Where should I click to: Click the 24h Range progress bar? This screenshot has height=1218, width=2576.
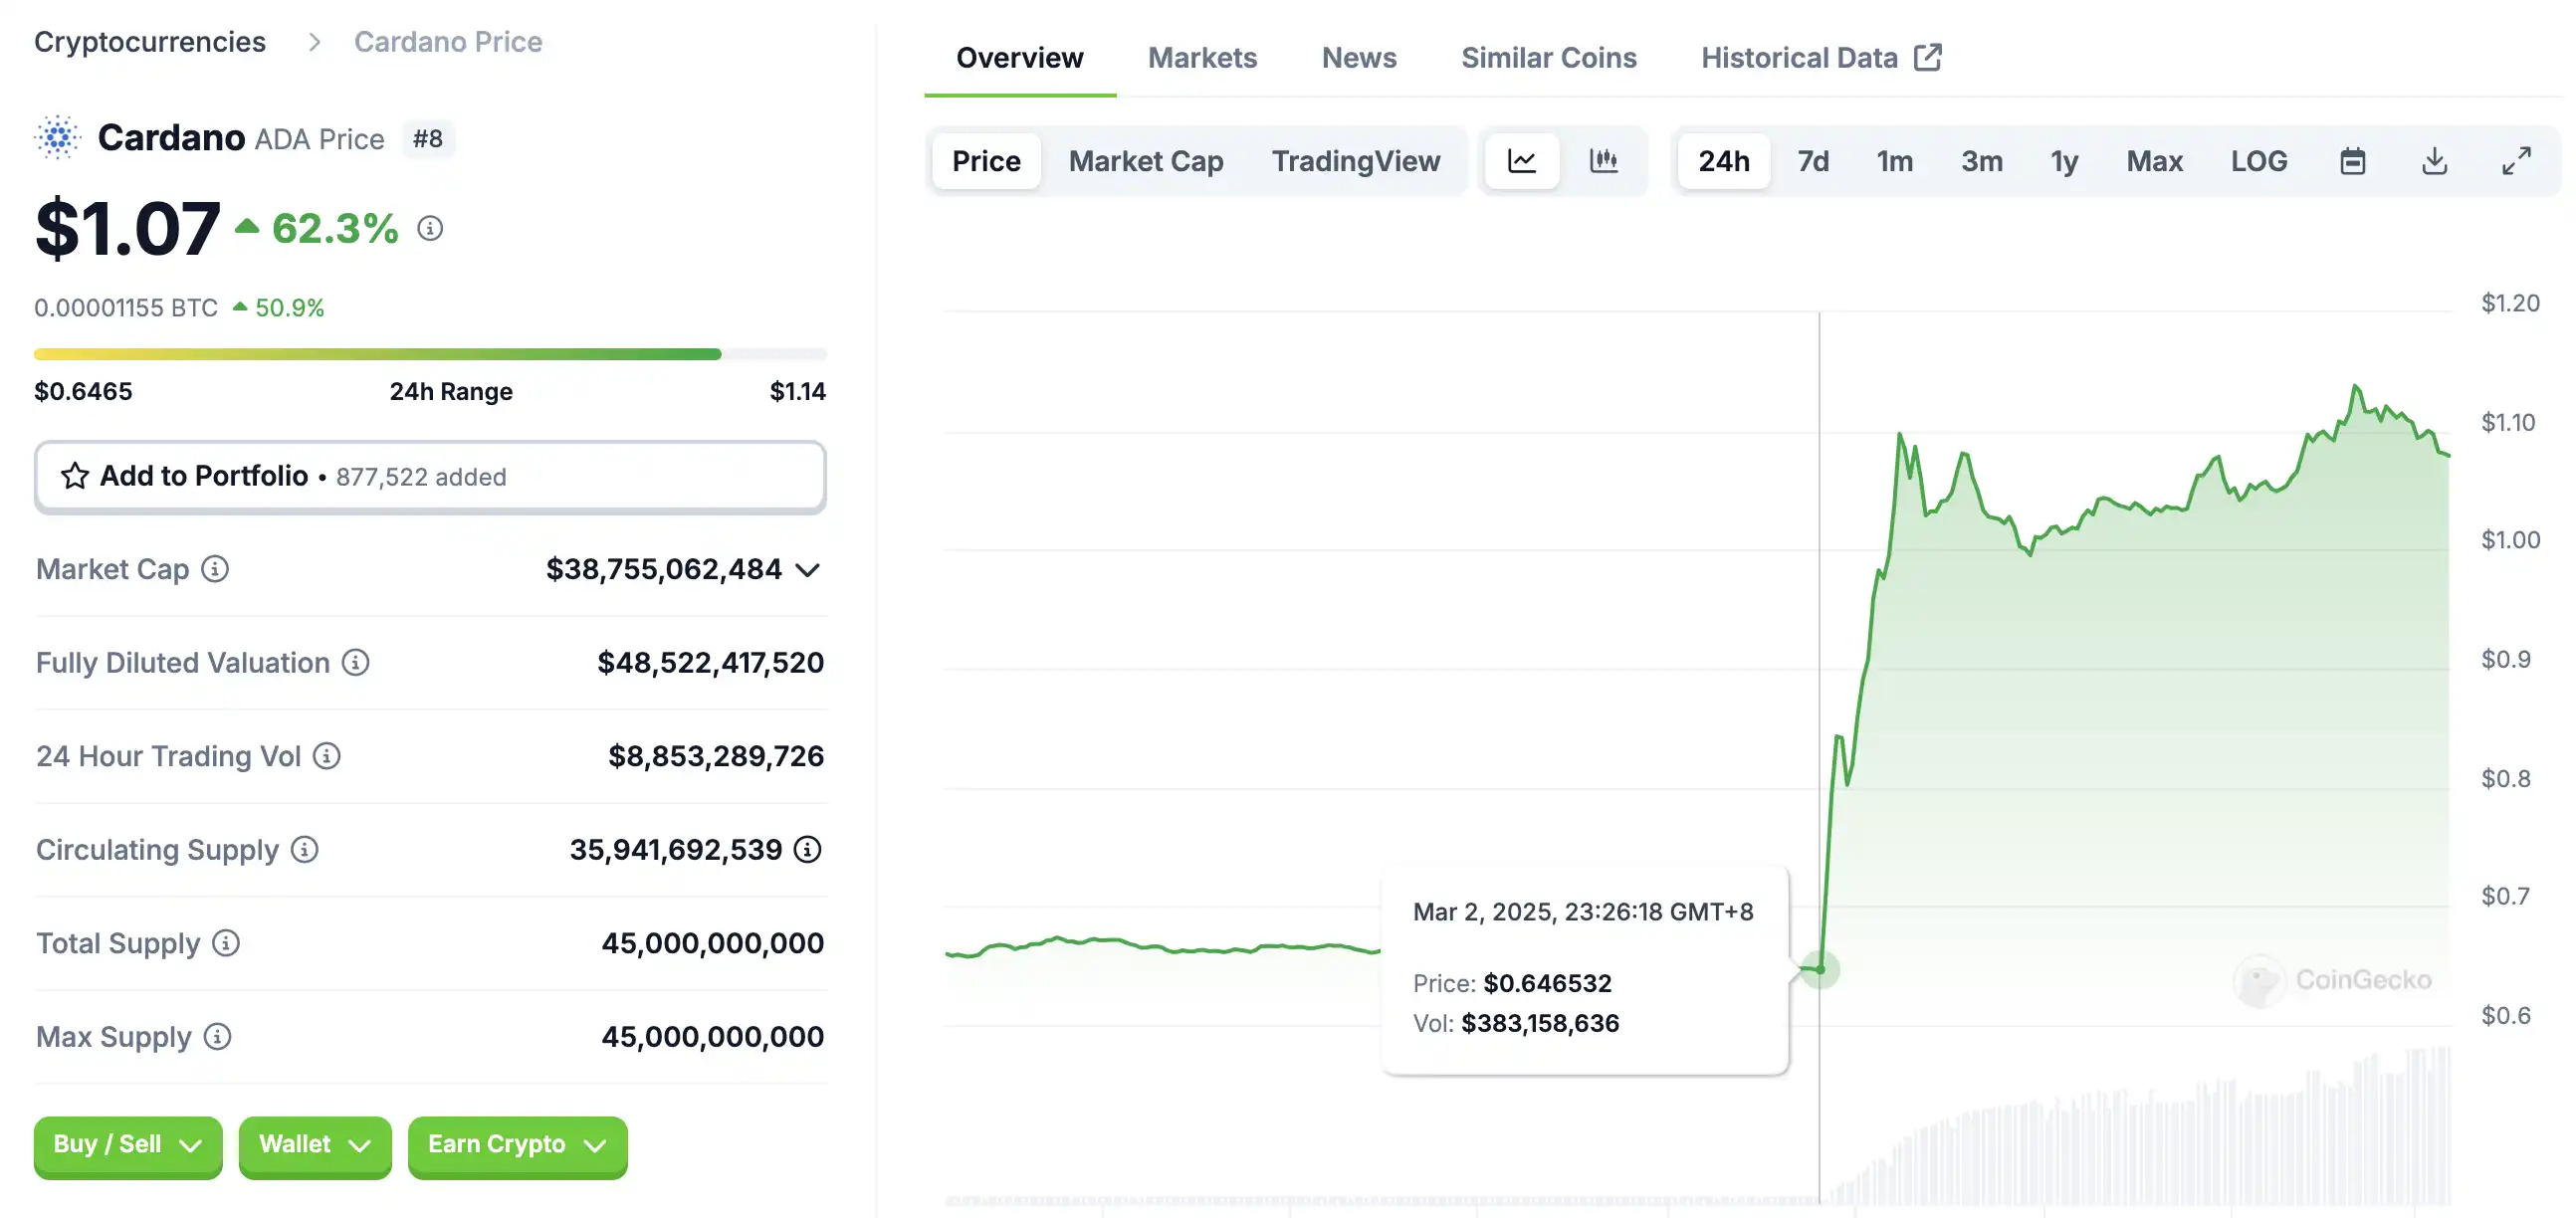(430, 354)
